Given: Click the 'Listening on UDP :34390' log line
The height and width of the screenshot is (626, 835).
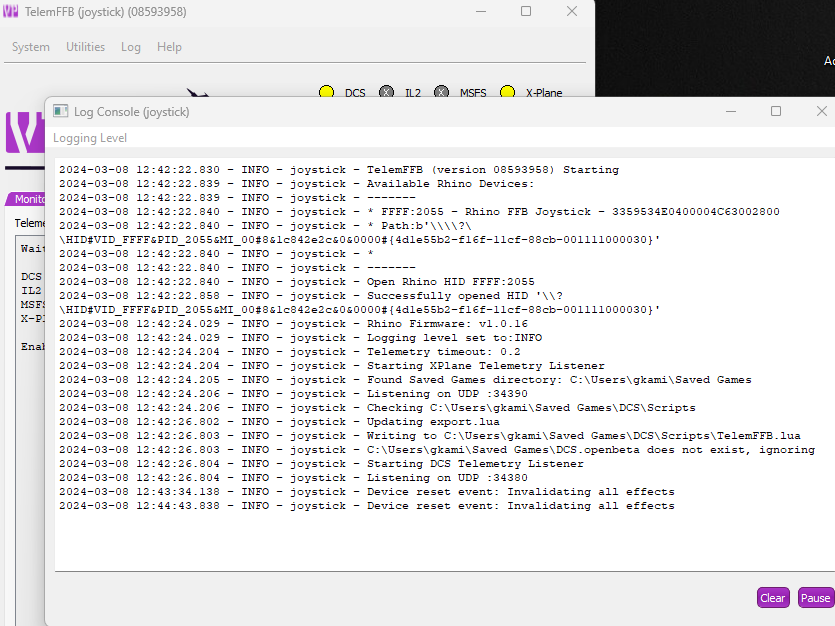Looking at the screenshot, I should (293, 393).
